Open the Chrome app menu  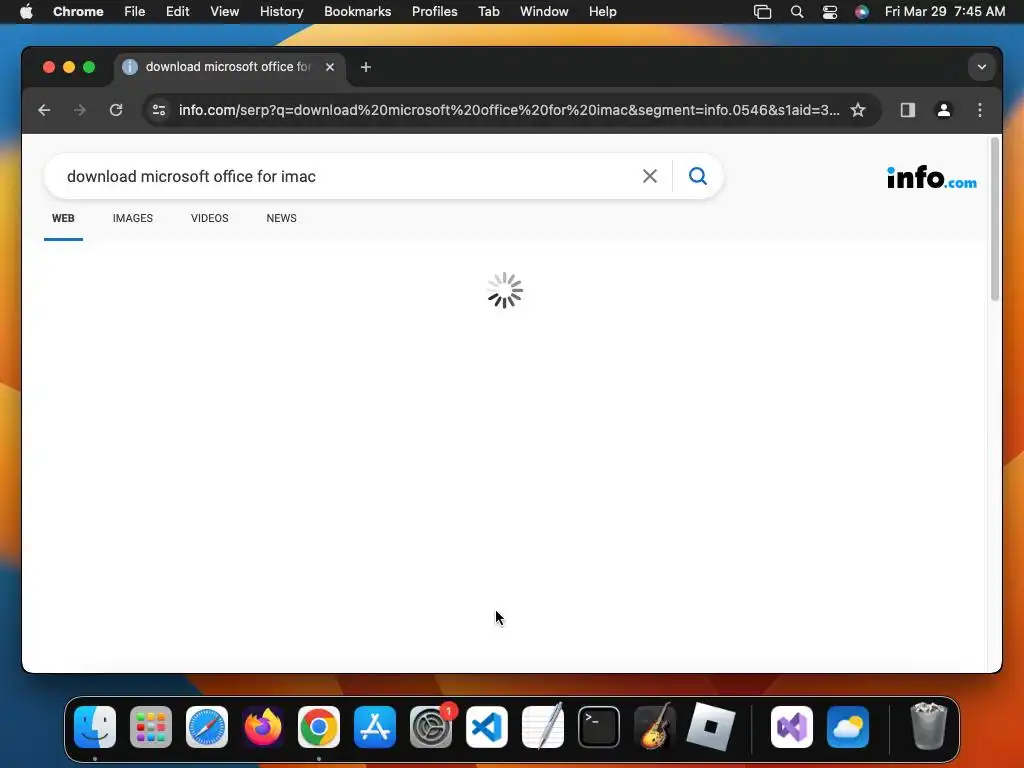[78, 12]
